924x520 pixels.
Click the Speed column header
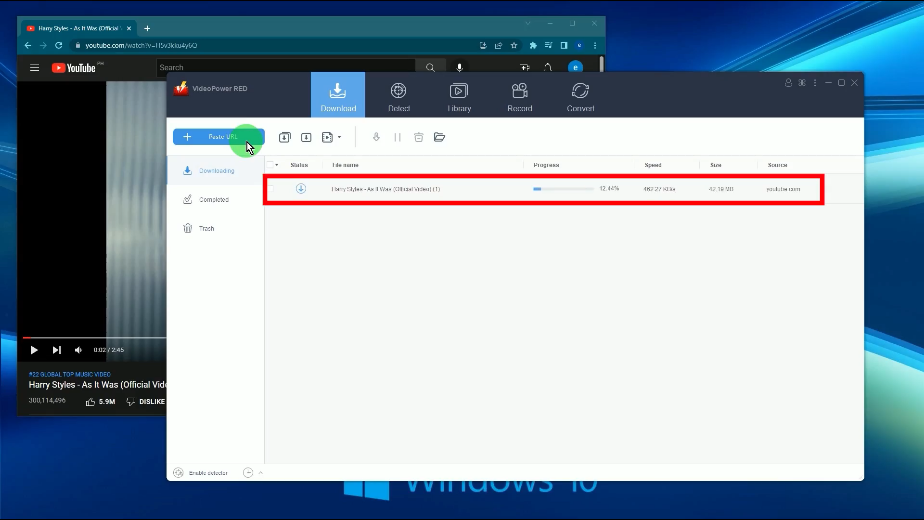[x=653, y=165]
